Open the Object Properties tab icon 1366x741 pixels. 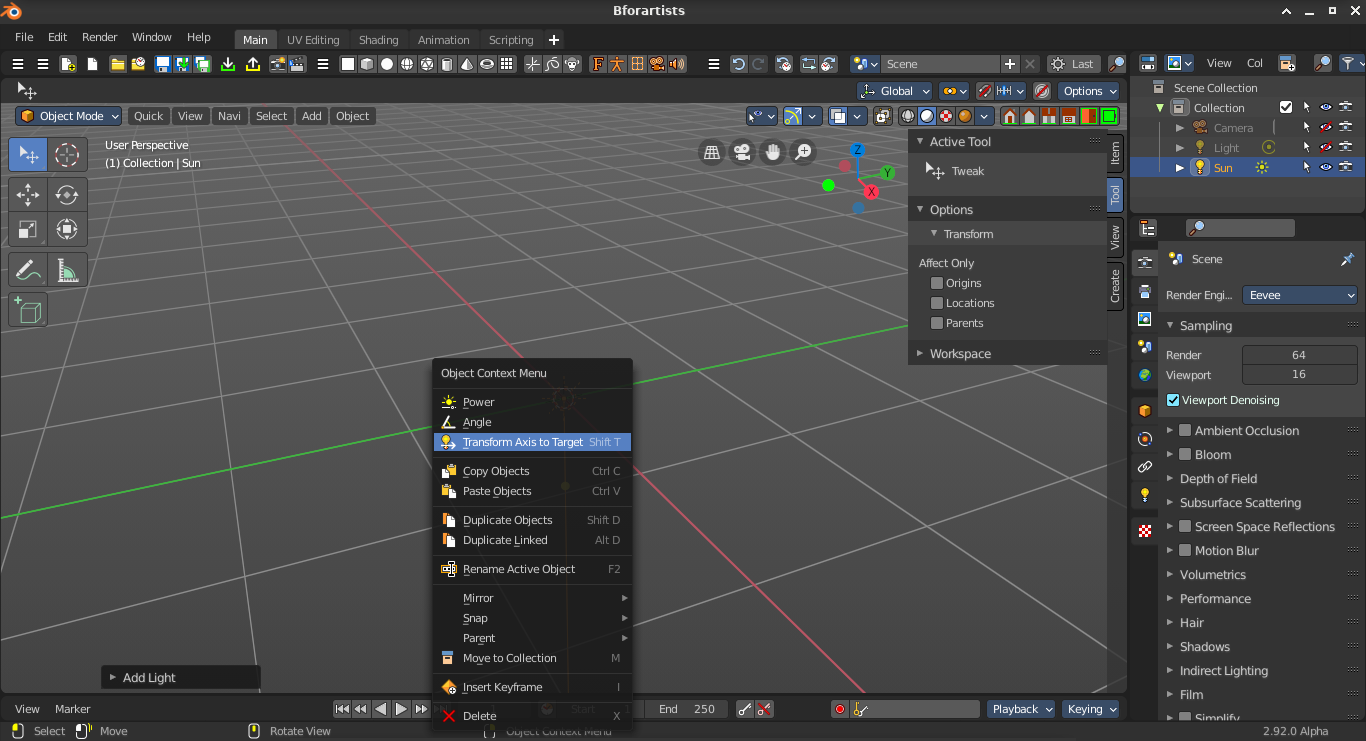pyautogui.click(x=1145, y=411)
